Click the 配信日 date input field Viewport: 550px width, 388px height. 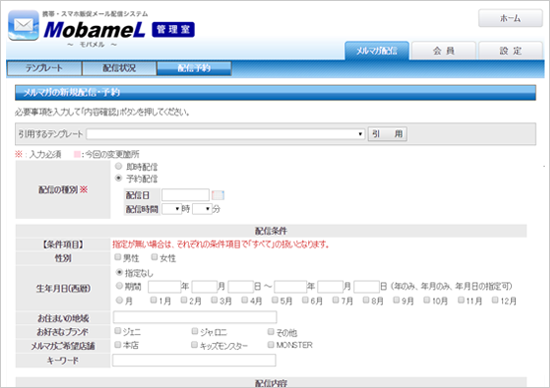185,195
